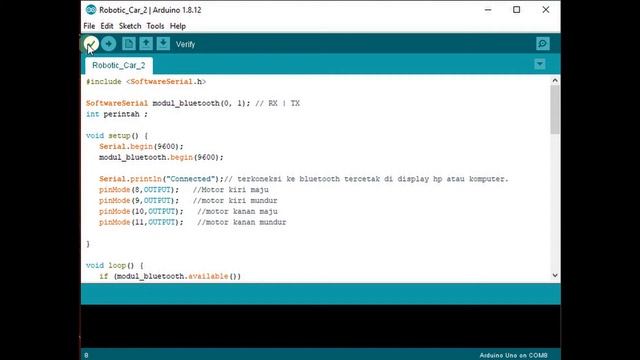This screenshot has height=360, width=640.
Task: Open the Sketch menu
Action: pyautogui.click(x=130, y=26)
